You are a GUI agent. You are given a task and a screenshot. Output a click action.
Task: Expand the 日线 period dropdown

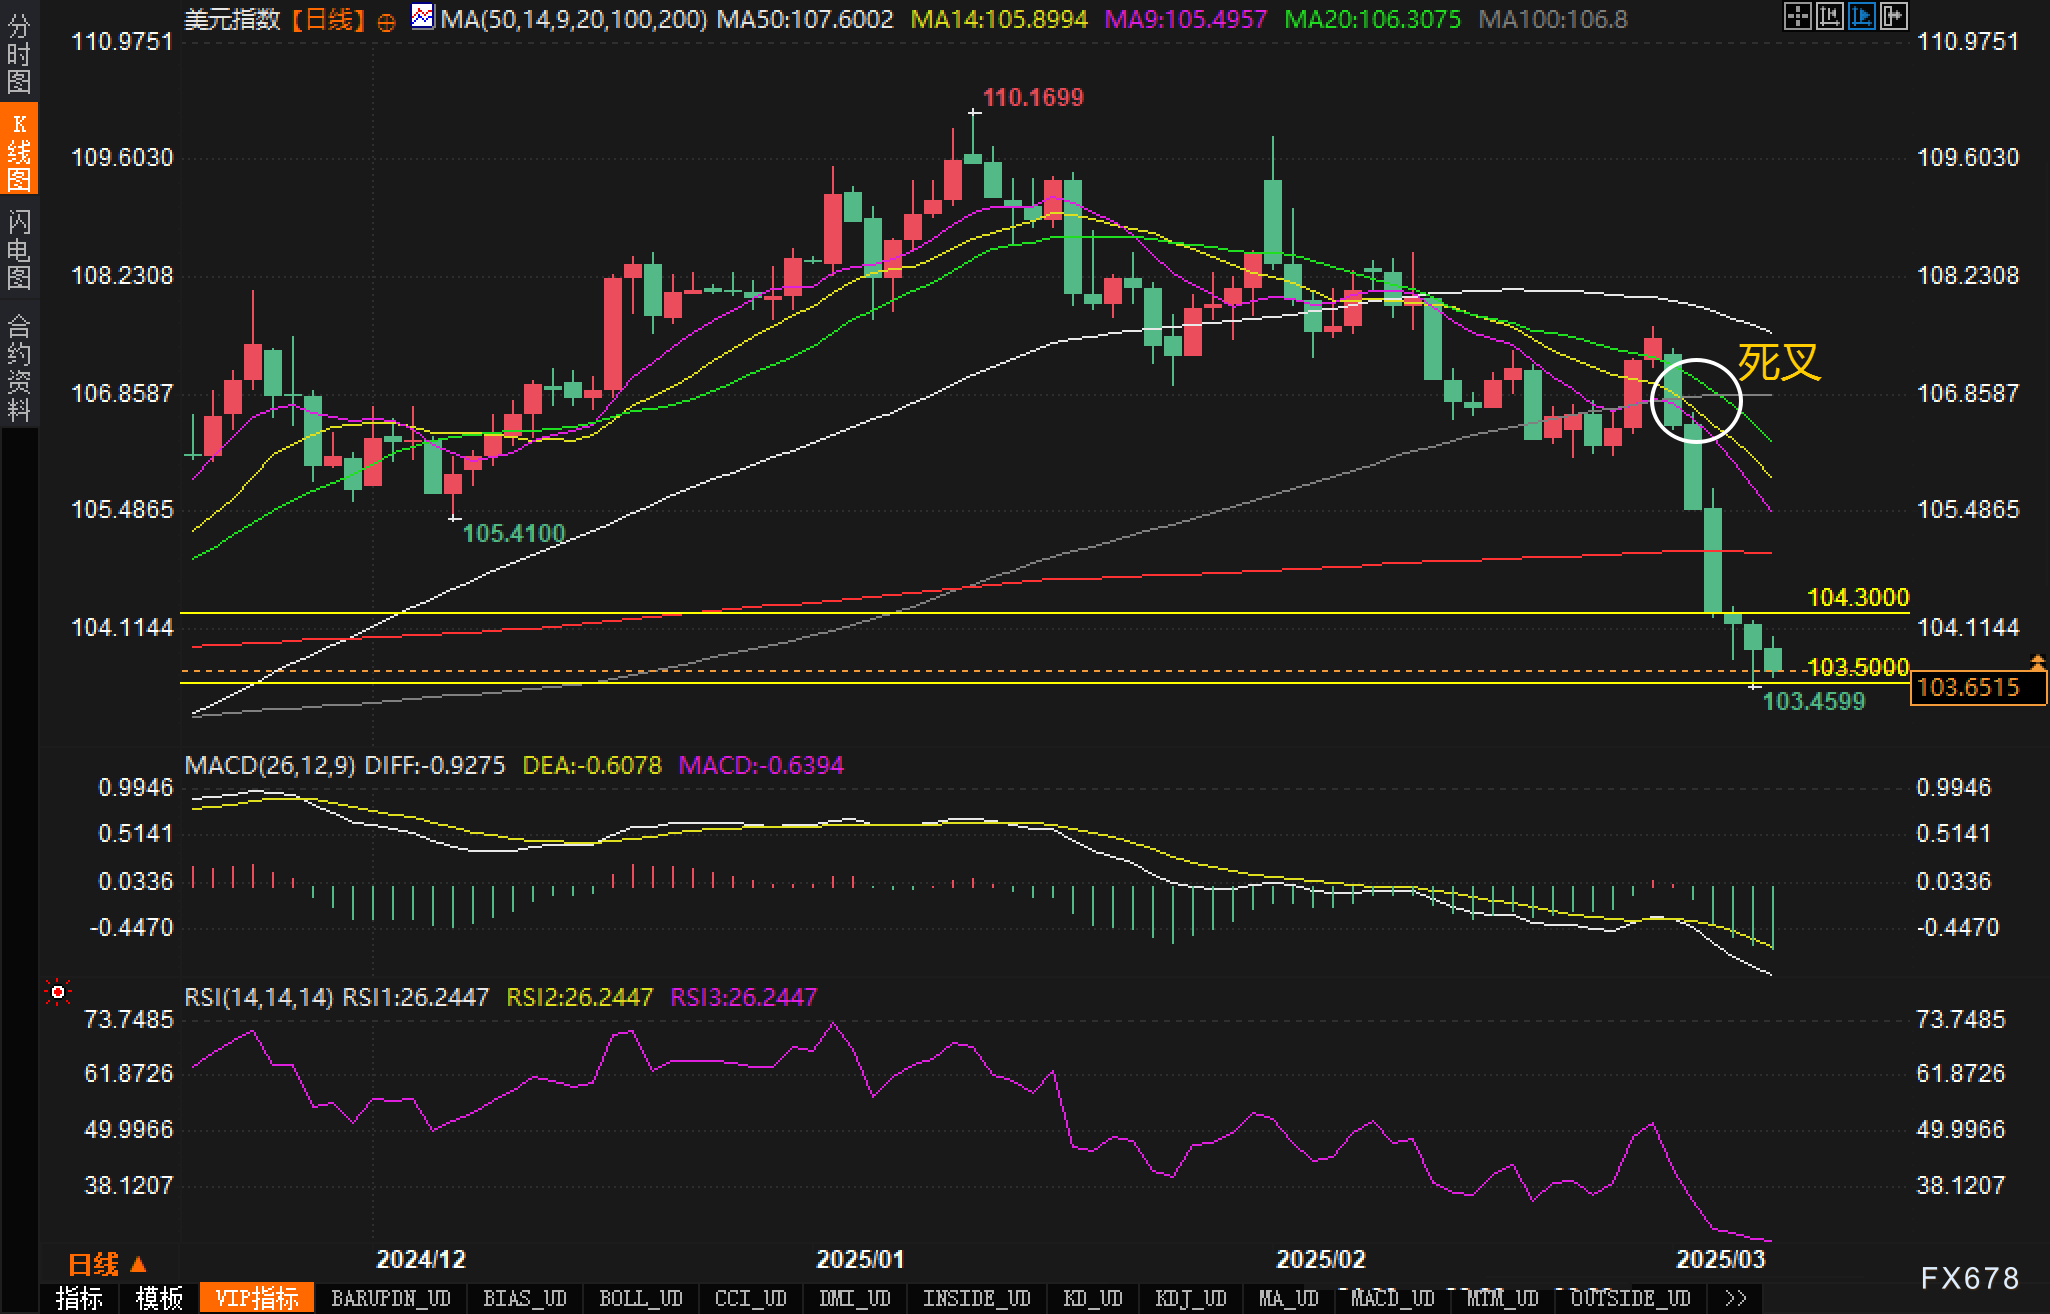click(108, 1264)
